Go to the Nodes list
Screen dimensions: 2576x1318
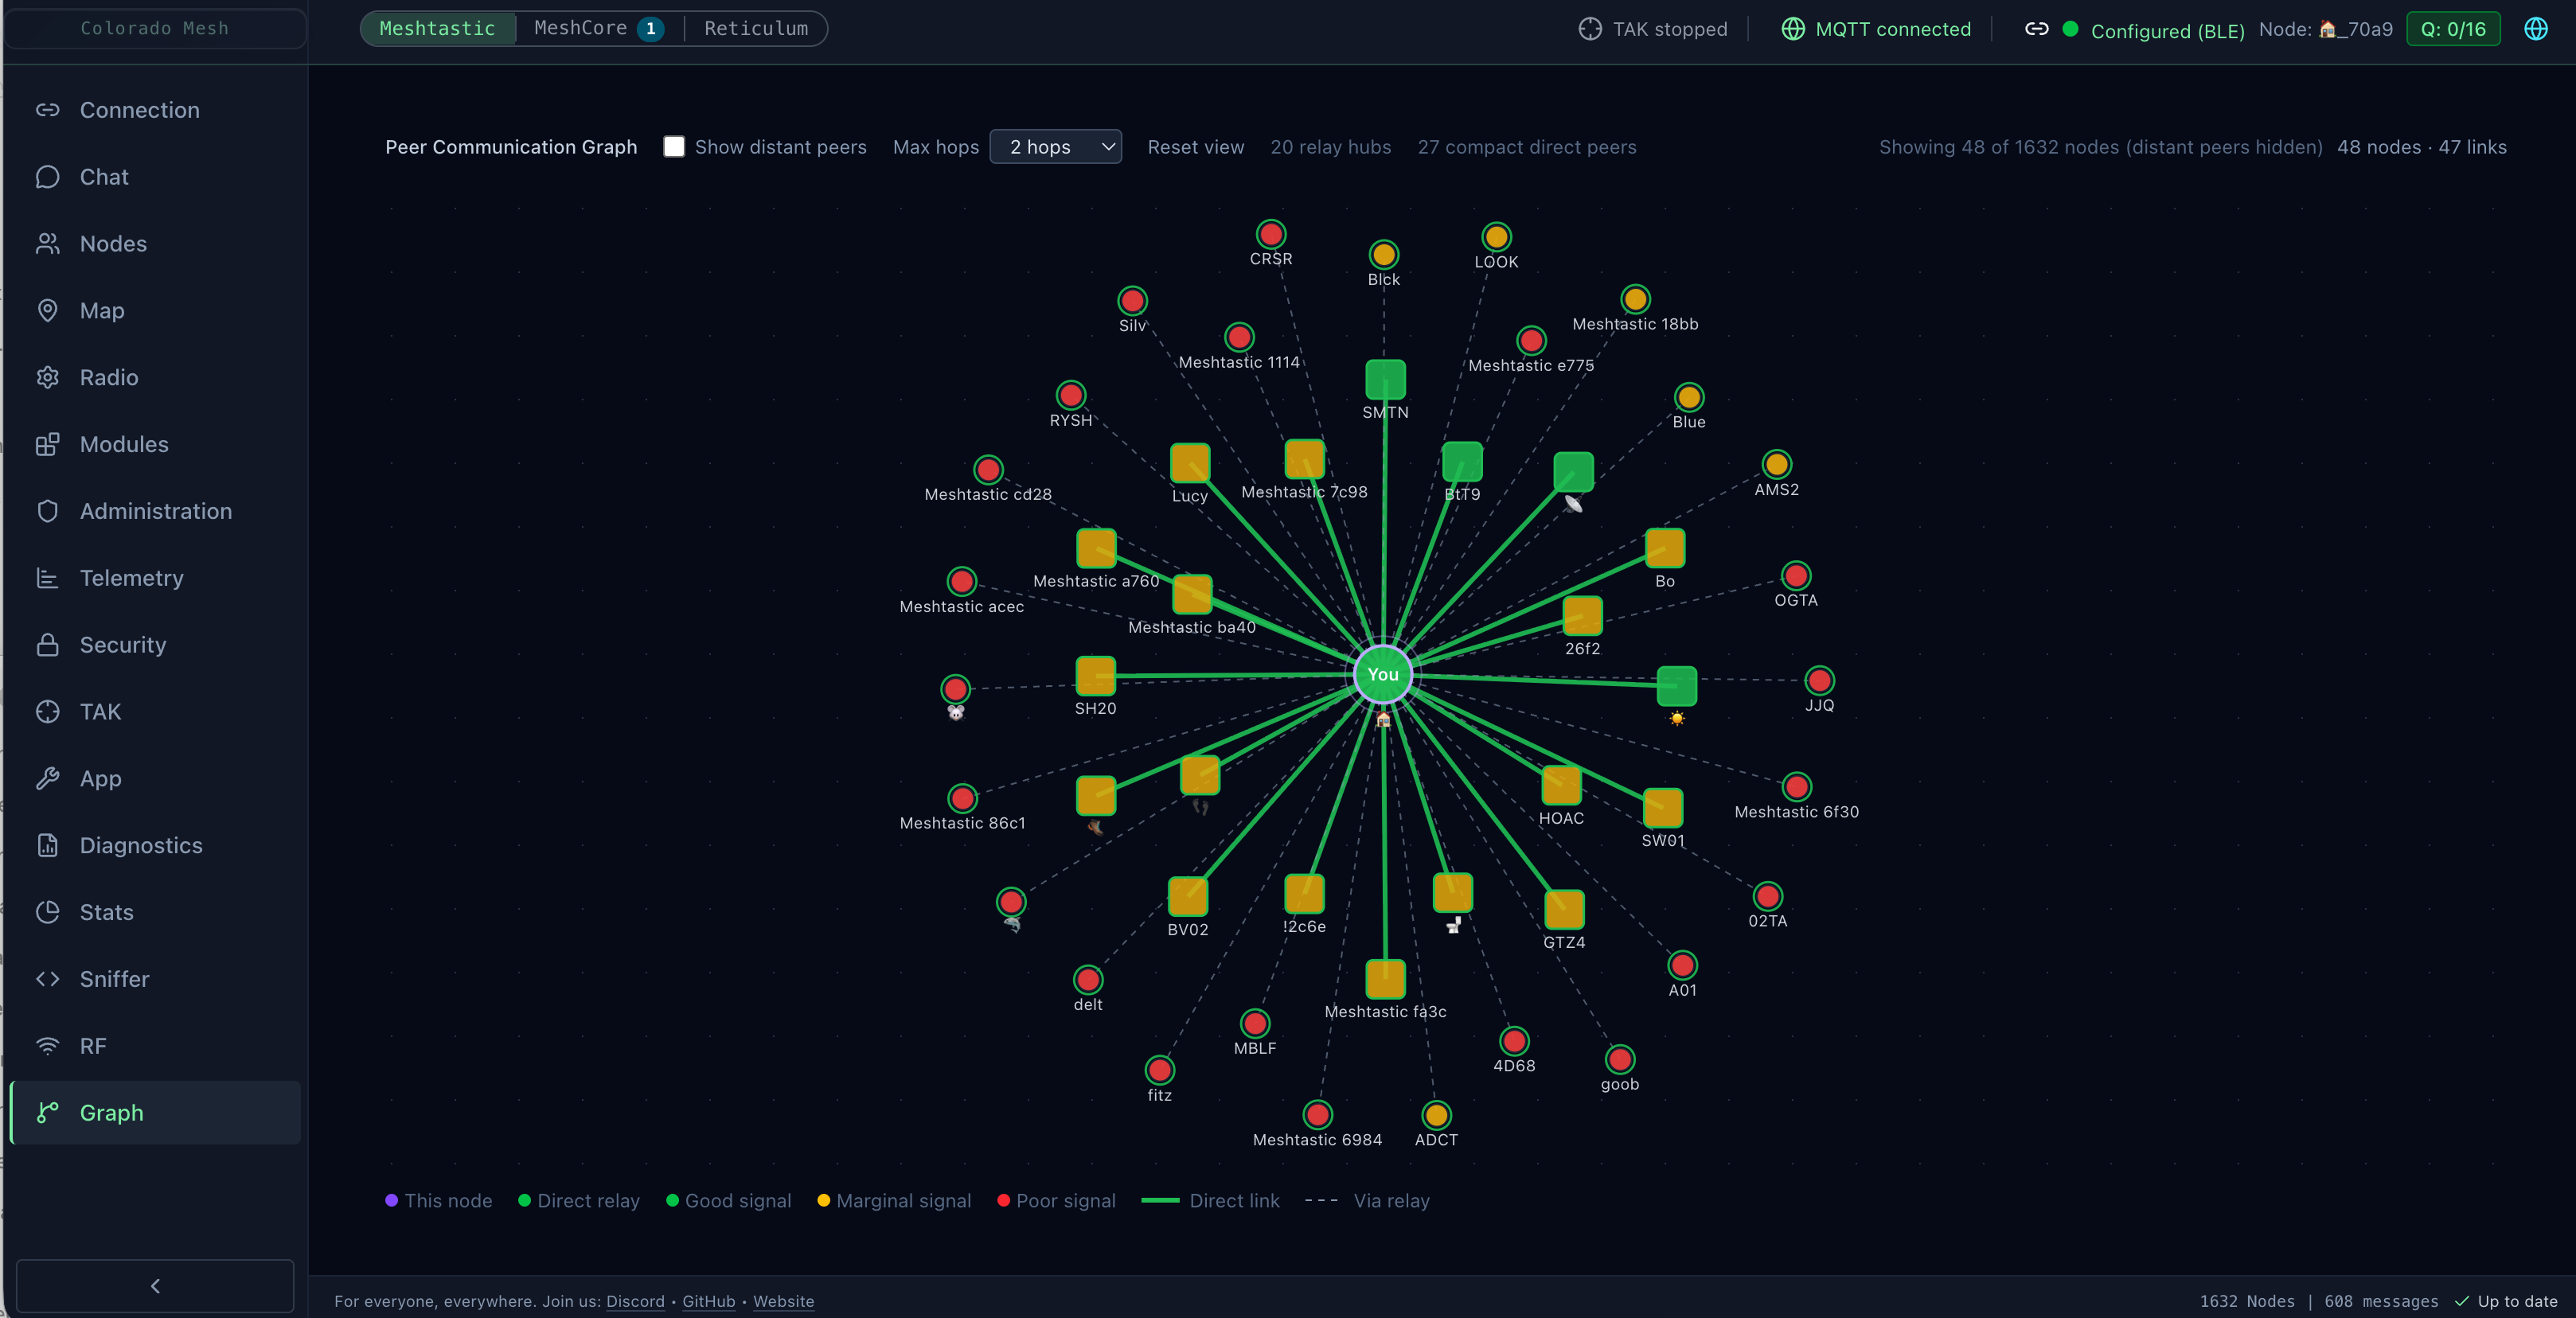click(155, 244)
